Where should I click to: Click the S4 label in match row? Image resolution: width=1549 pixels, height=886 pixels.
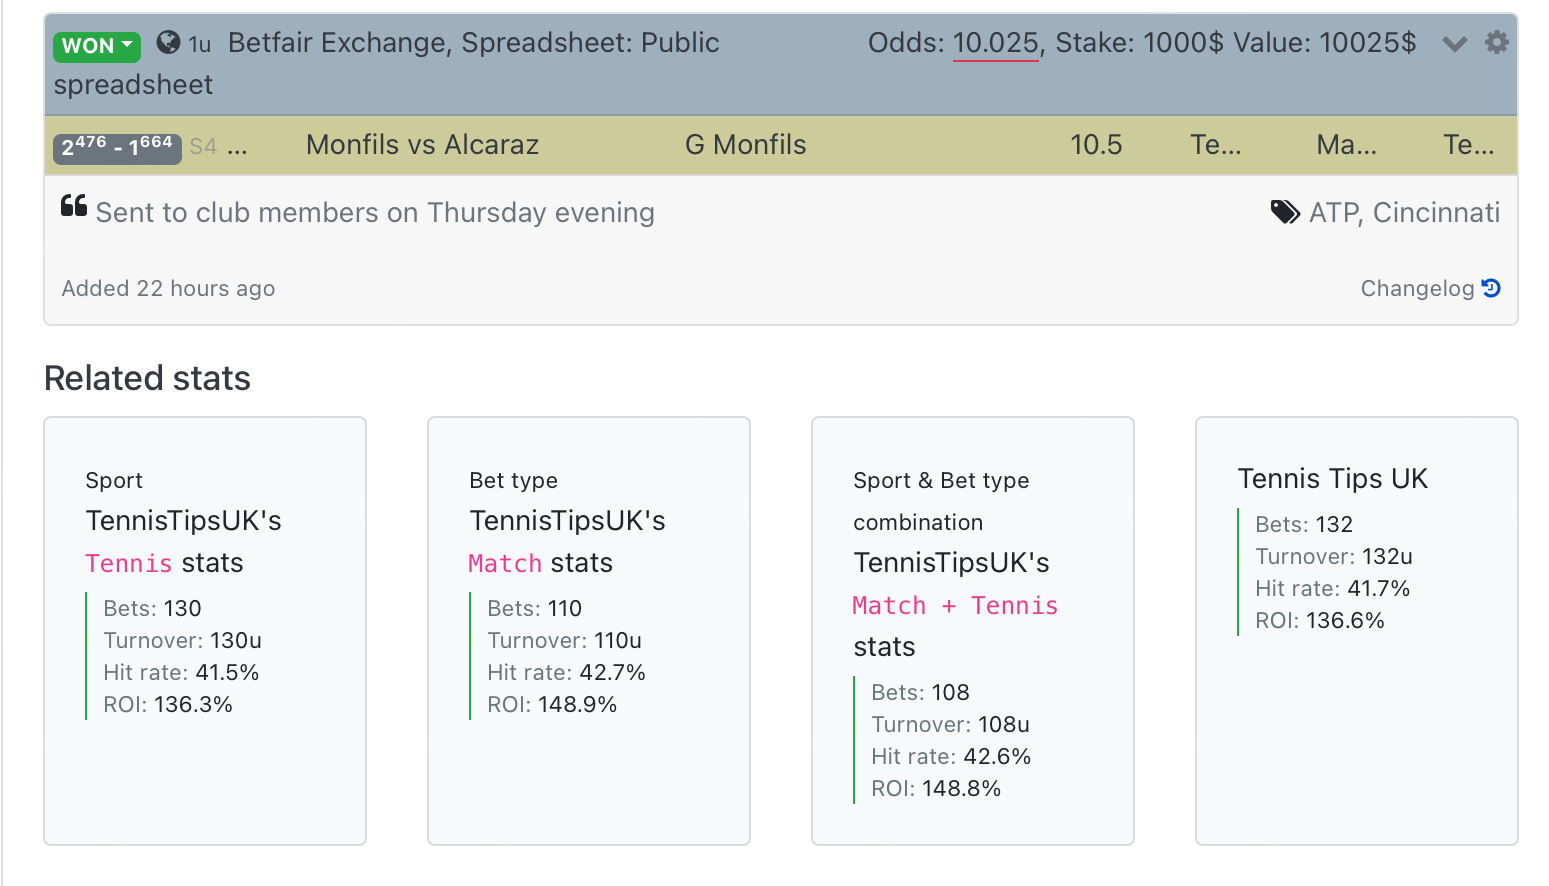203,146
